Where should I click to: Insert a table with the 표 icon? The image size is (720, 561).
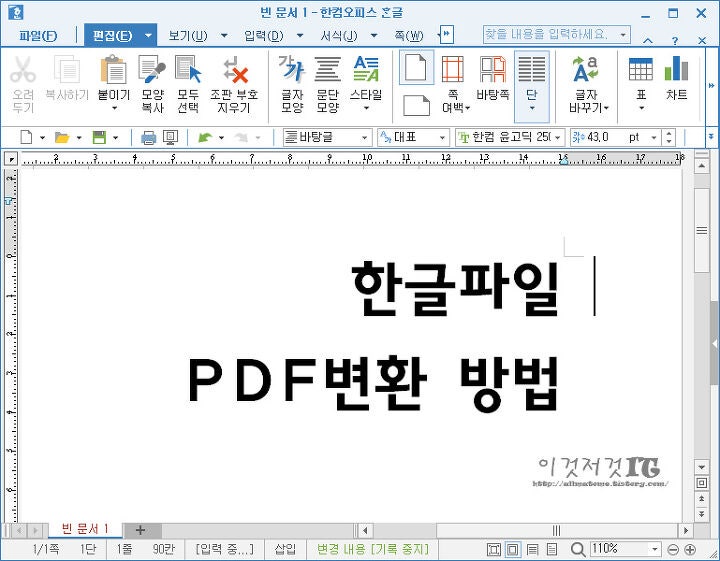[641, 70]
